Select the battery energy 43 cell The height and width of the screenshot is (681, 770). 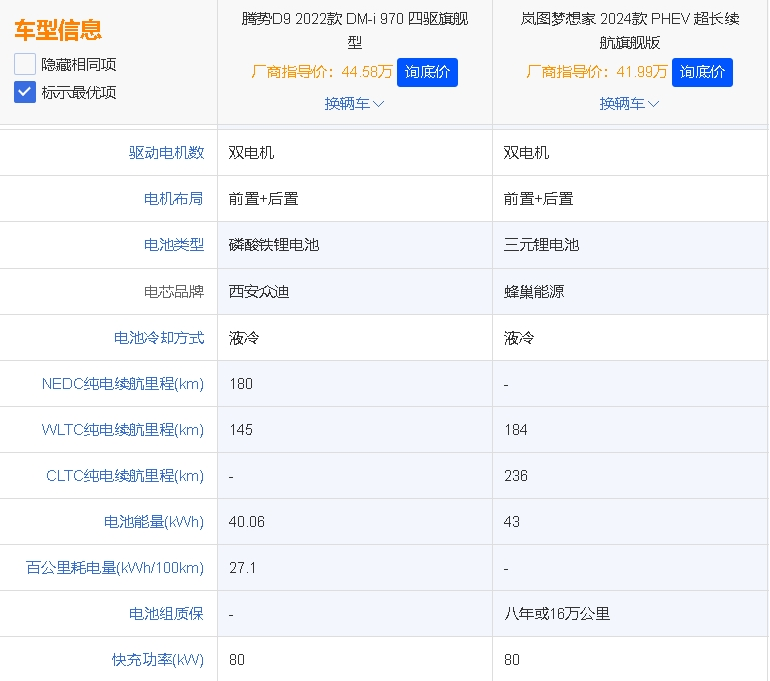(630, 521)
